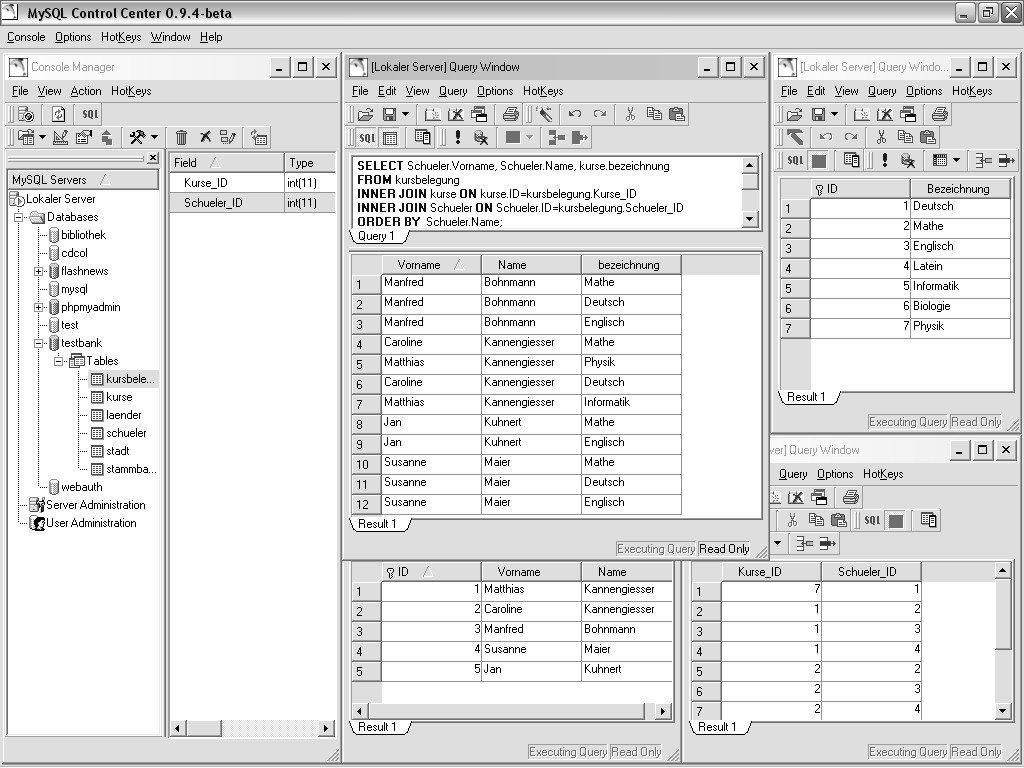The height and width of the screenshot is (768, 1024).
Task: Open the HotKeys menu in the main menu bar
Action: (121, 37)
